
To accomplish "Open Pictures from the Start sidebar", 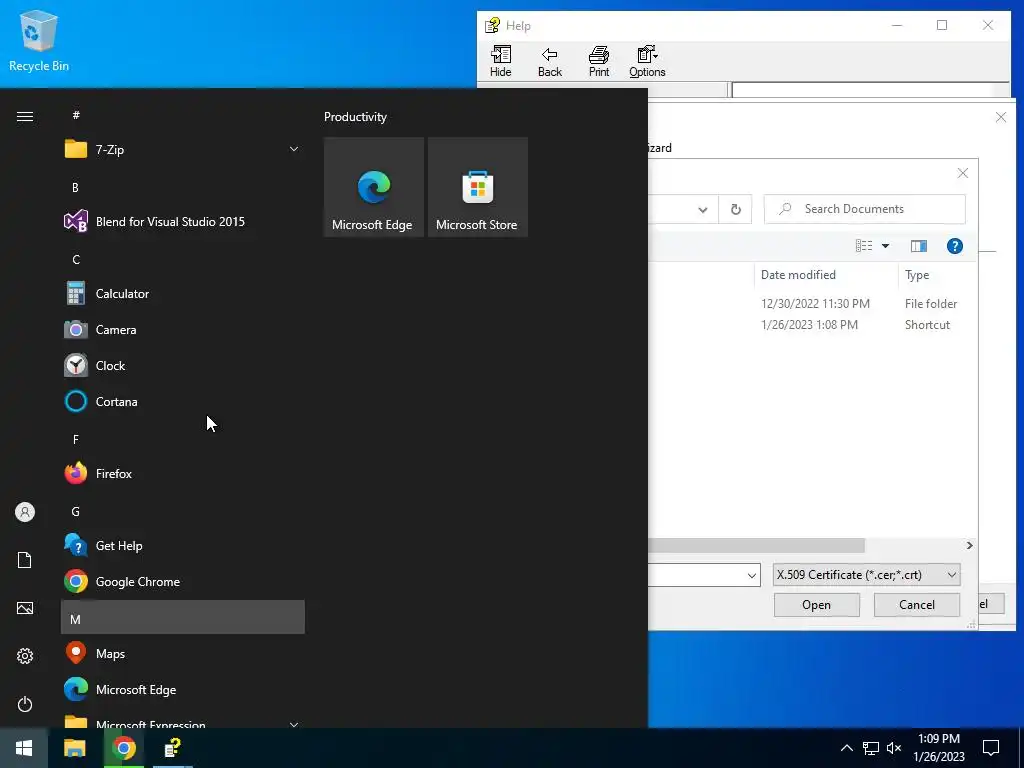I will pos(25,608).
